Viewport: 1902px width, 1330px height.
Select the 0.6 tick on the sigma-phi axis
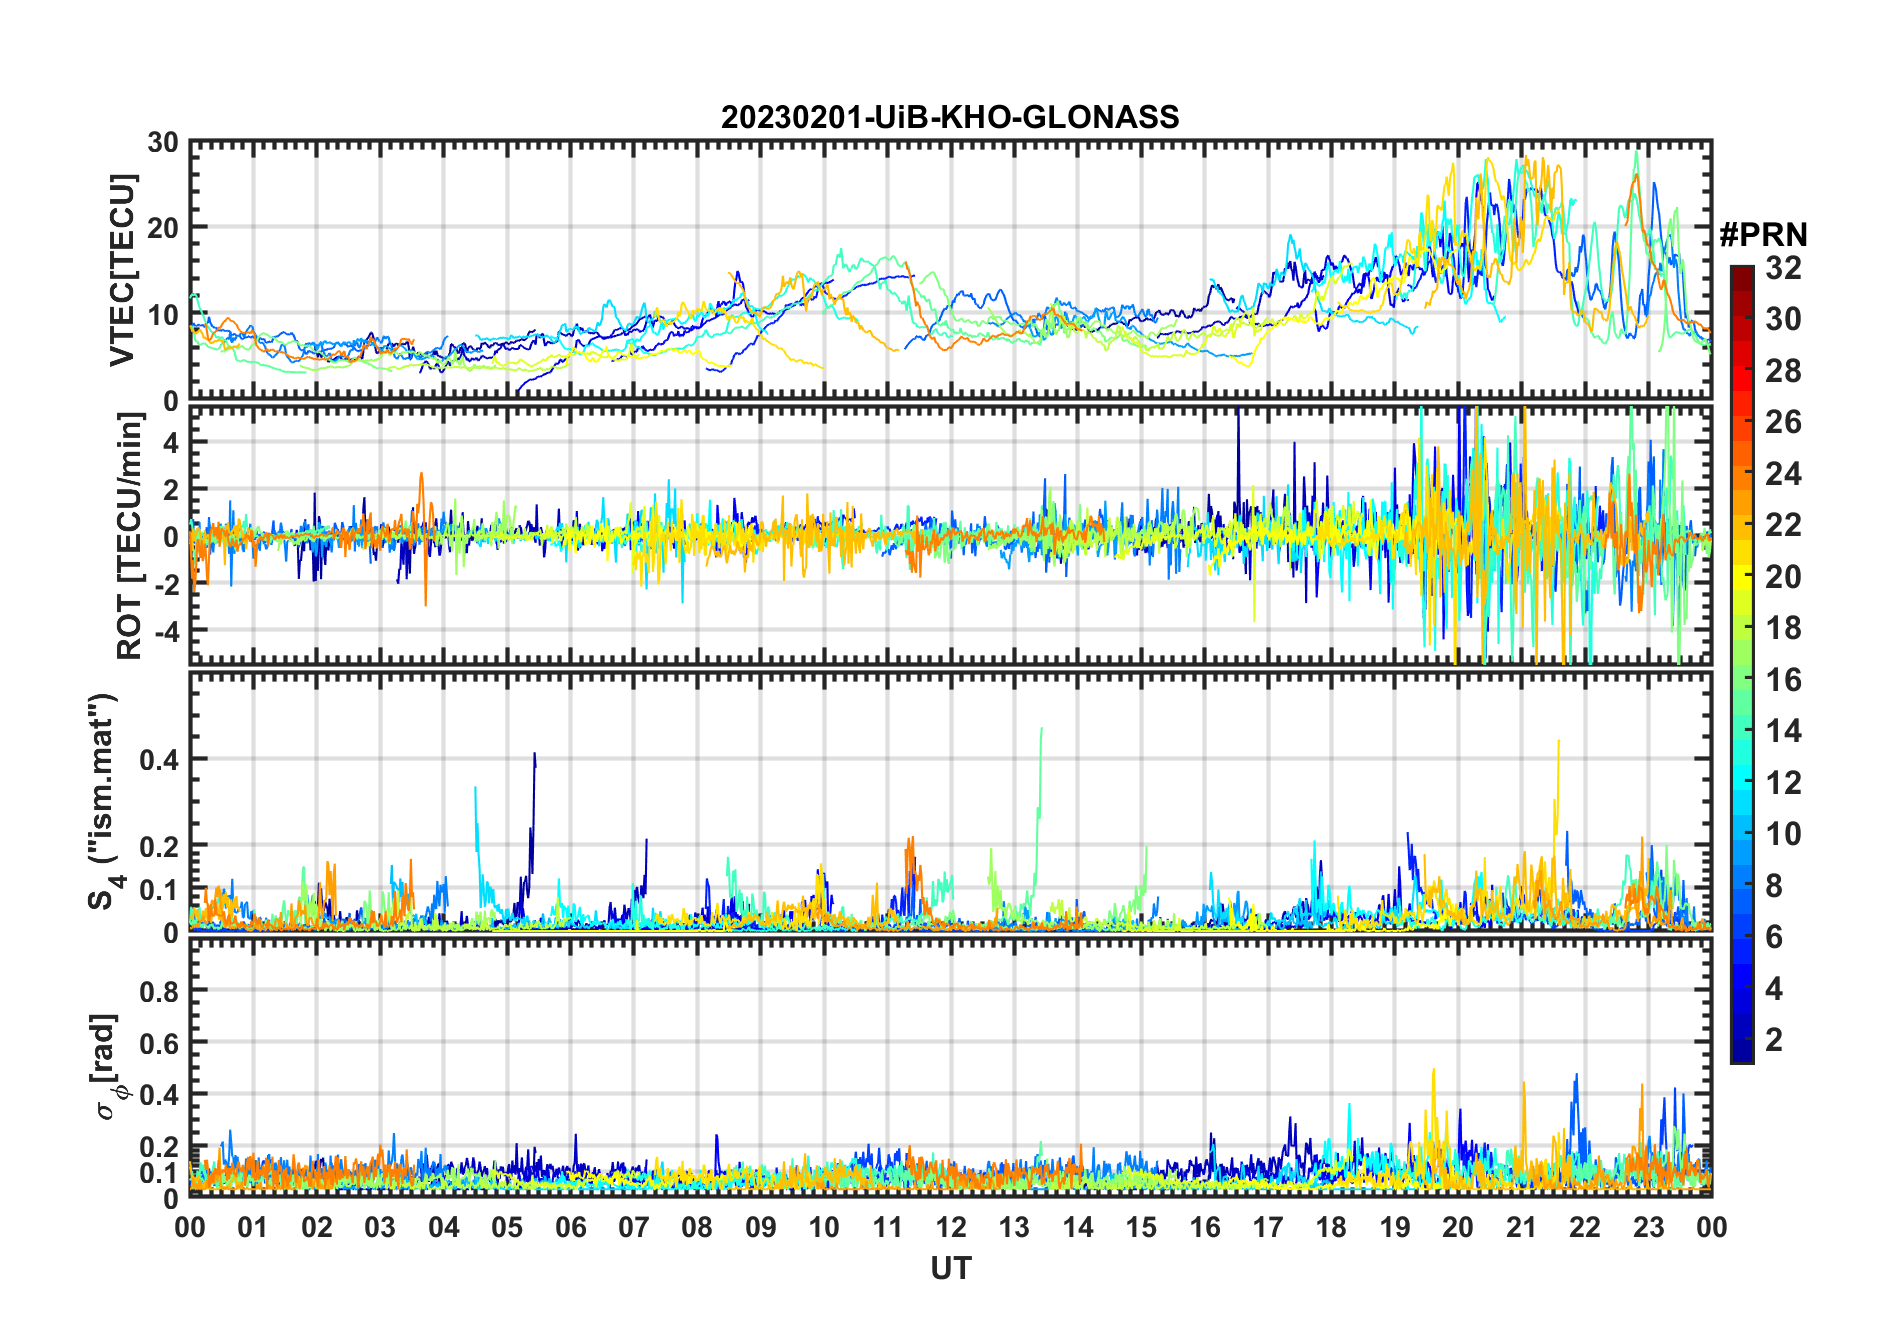[160, 1044]
